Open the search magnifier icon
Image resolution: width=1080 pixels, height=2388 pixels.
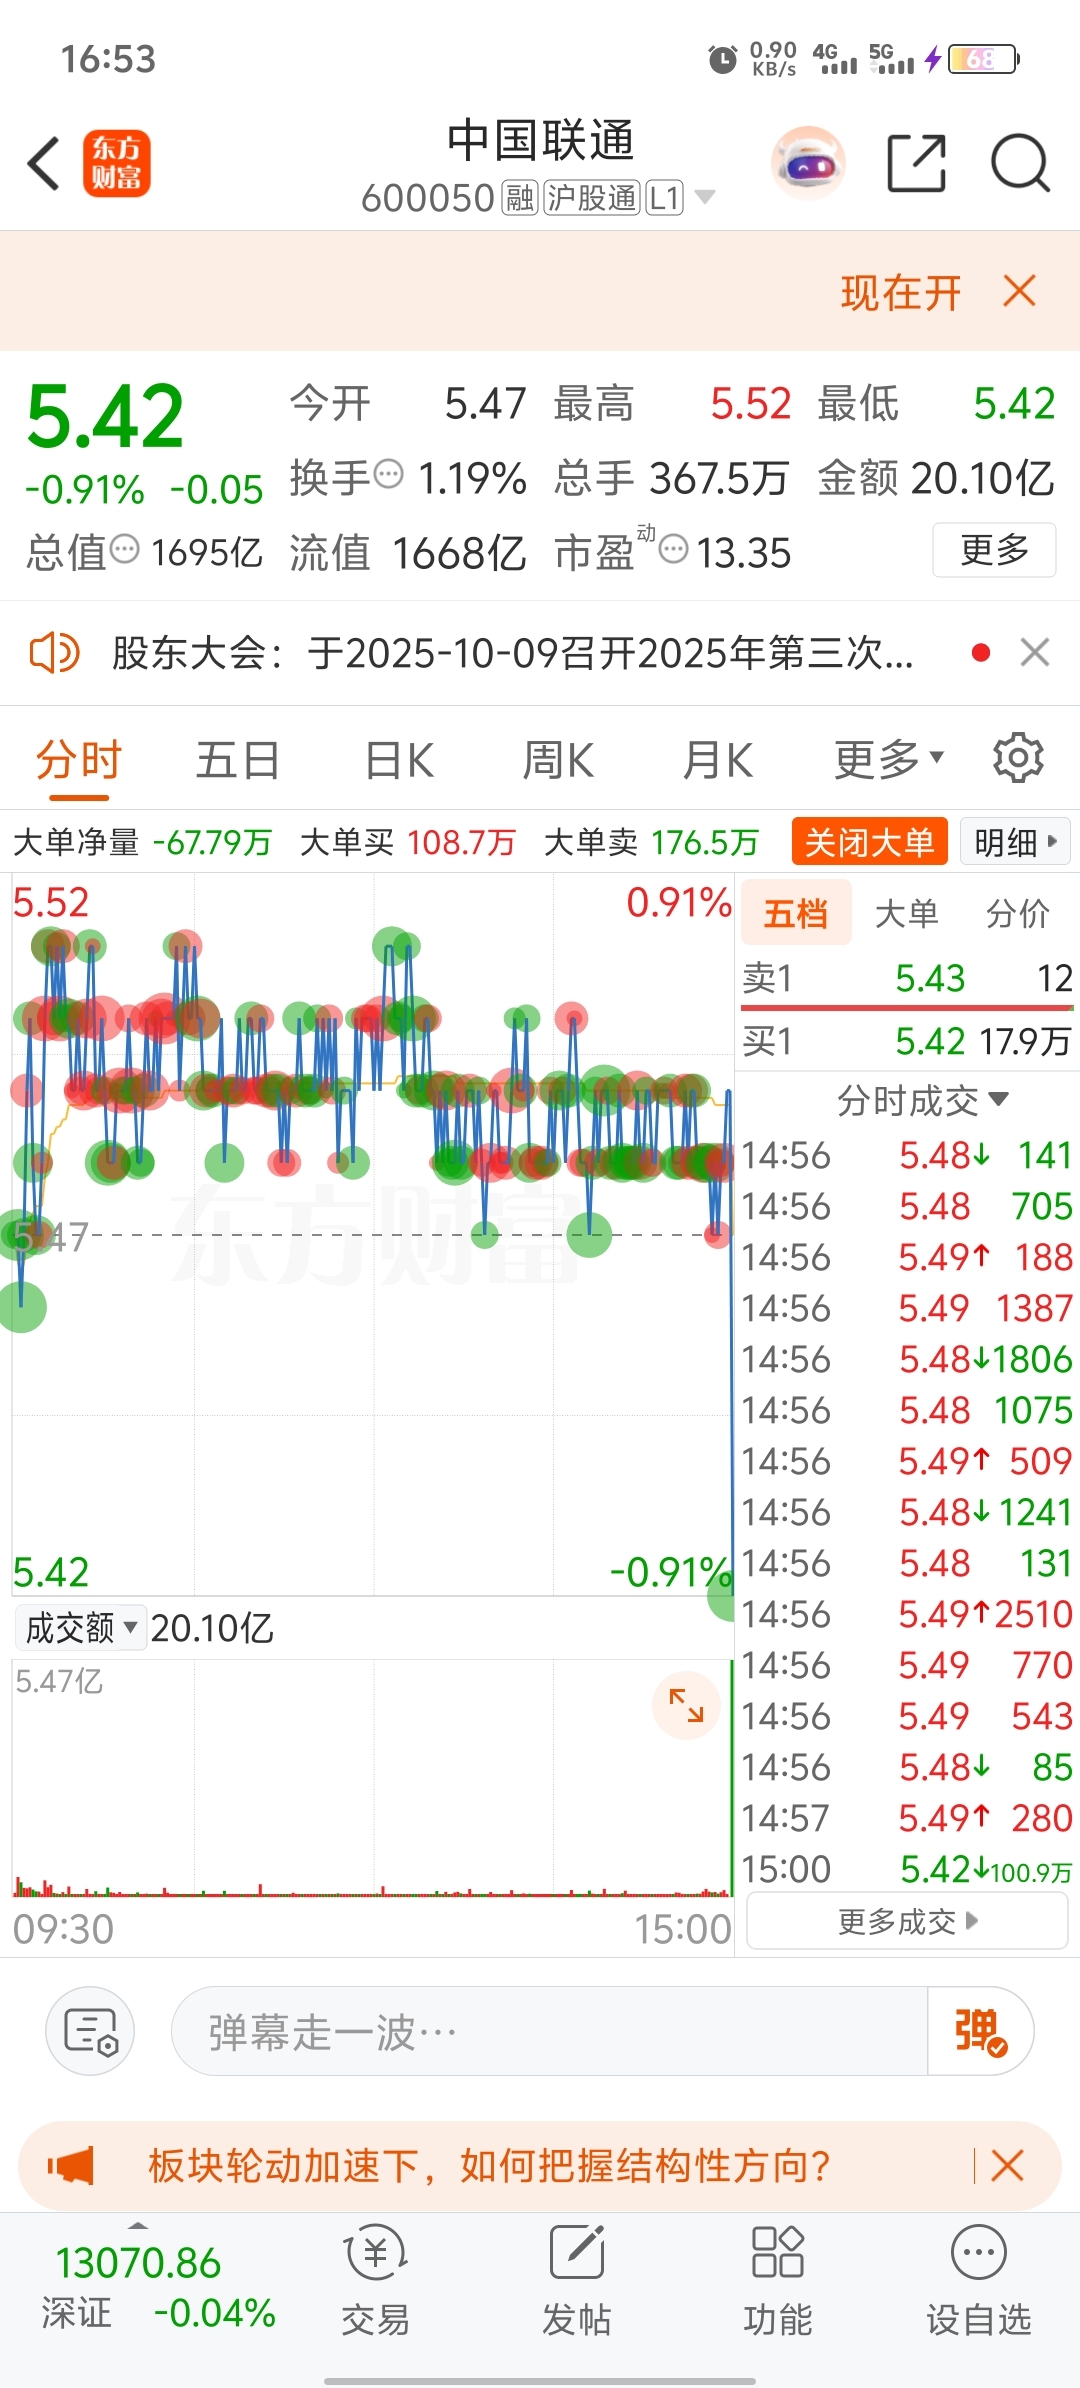[x=1020, y=163]
